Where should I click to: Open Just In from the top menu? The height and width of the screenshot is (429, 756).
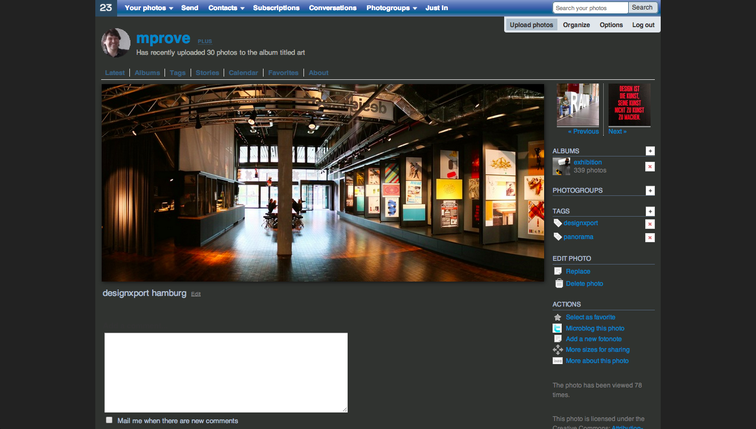(436, 8)
